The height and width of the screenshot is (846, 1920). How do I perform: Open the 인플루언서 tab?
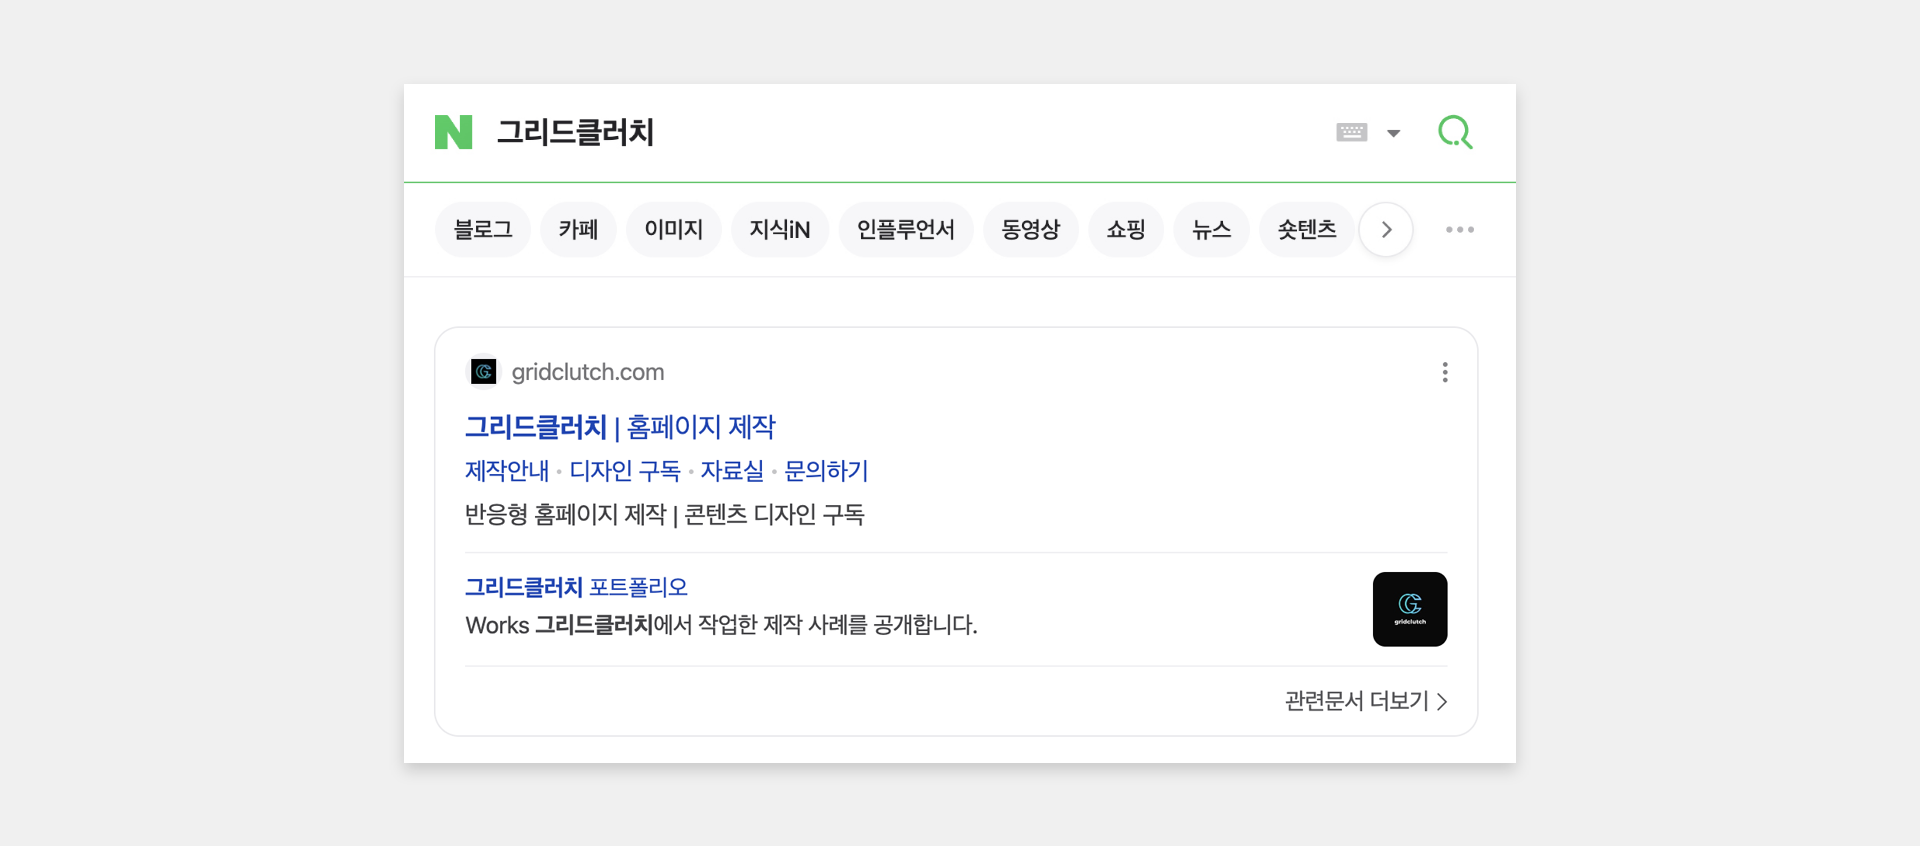tap(906, 230)
